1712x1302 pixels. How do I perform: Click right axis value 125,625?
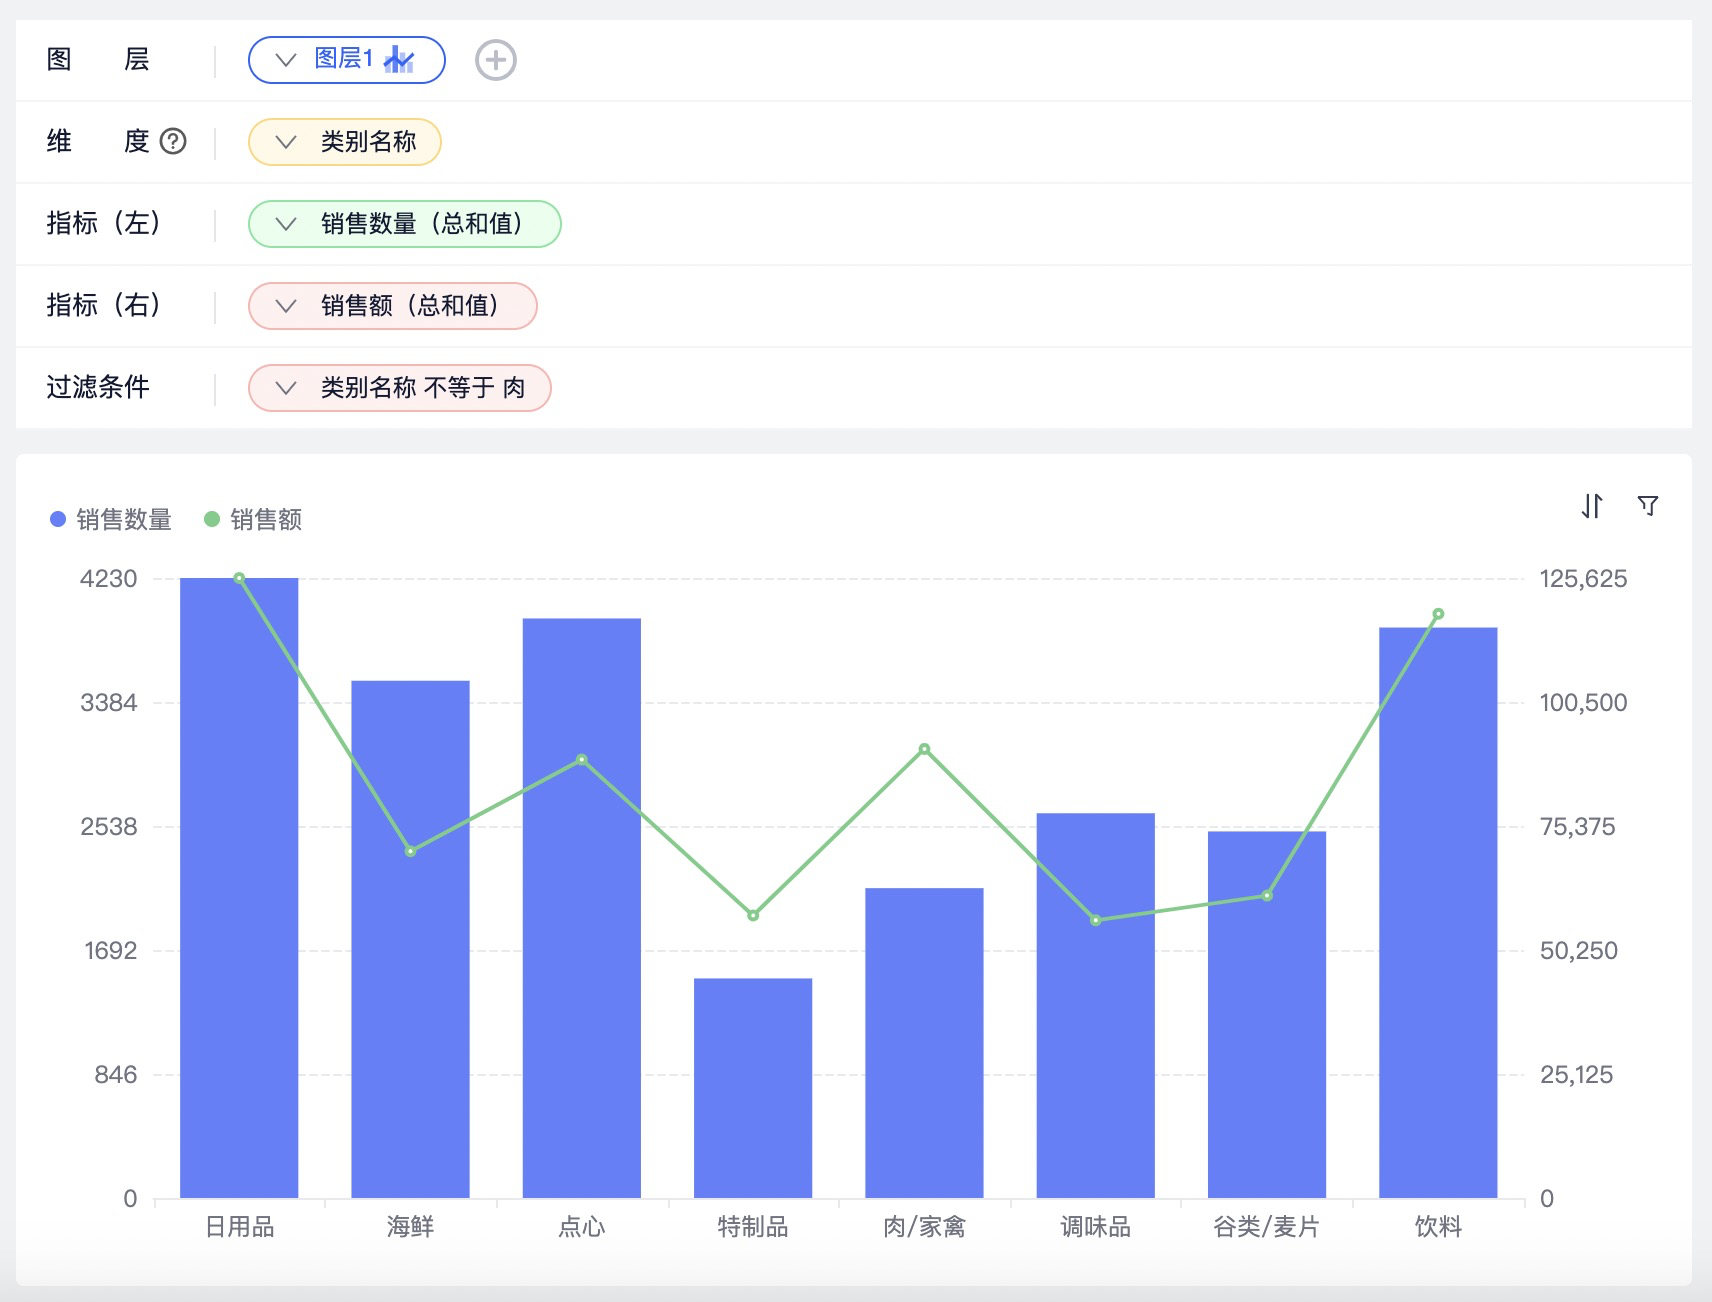tap(1583, 579)
